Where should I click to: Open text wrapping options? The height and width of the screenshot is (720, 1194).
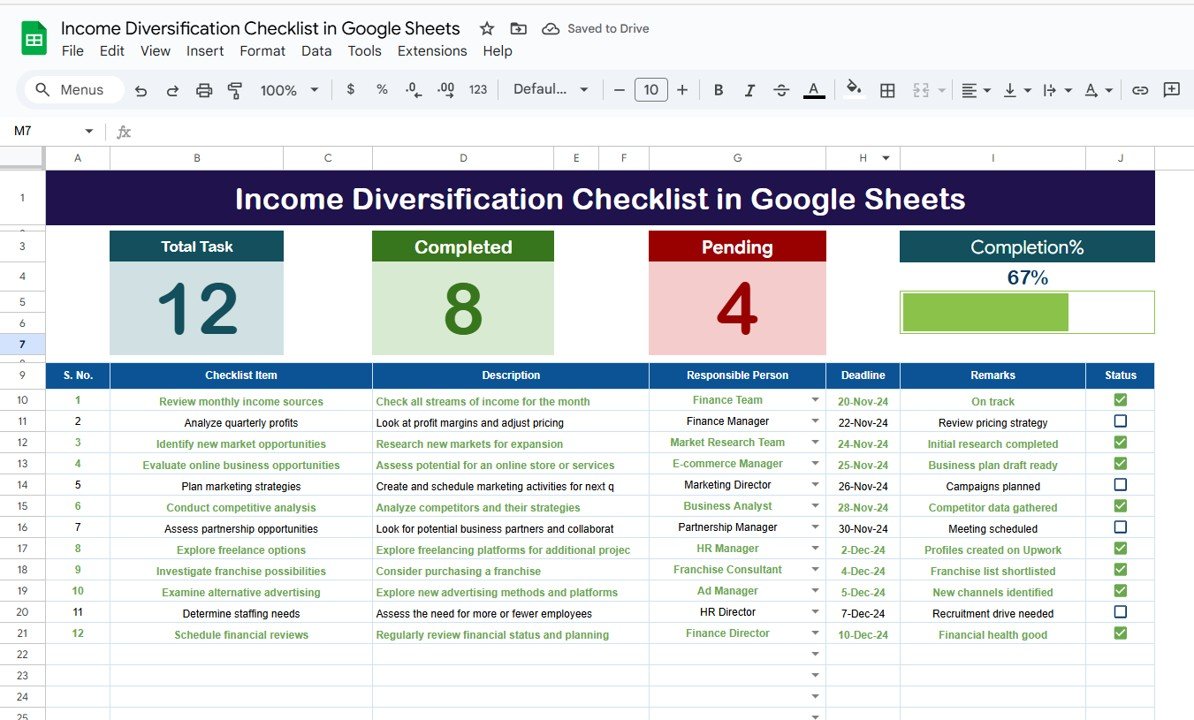pyautogui.click(x=1057, y=91)
